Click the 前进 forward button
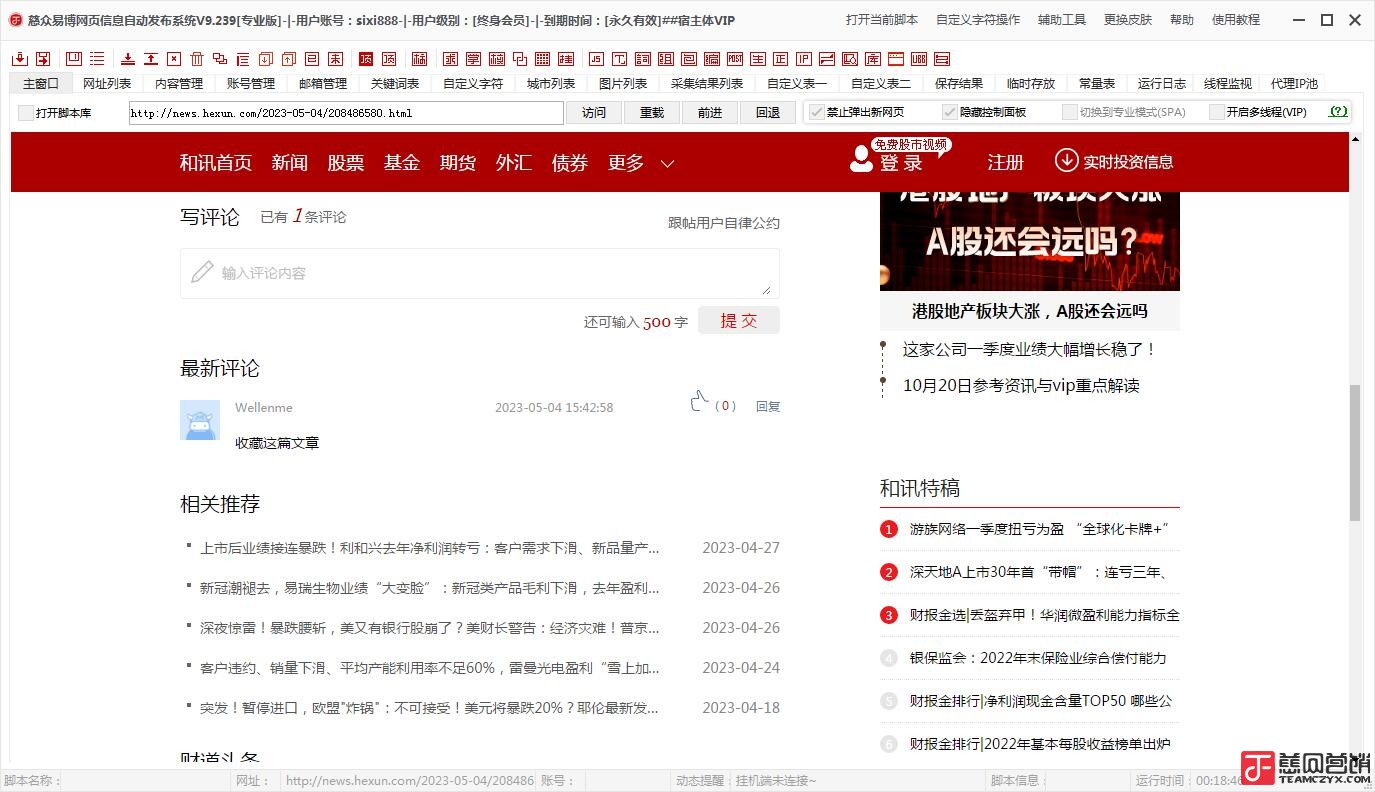Screen dimensions: 1375x792 (710, 113)
